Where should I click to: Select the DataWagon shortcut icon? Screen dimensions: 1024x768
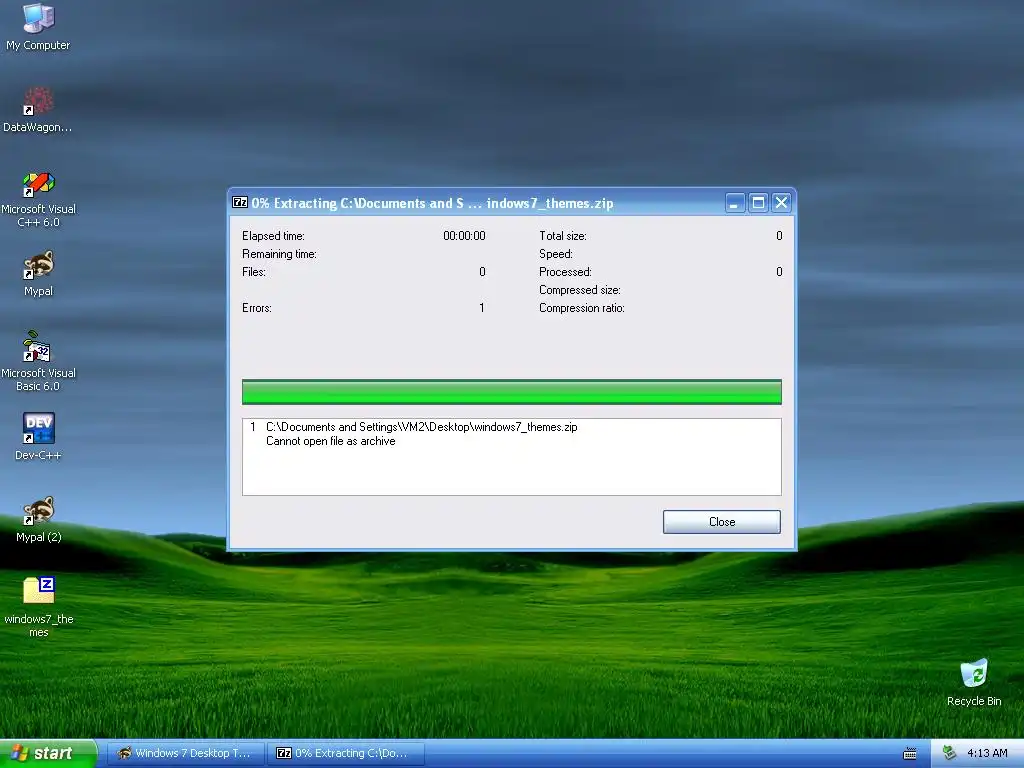[x=38, y=110]
